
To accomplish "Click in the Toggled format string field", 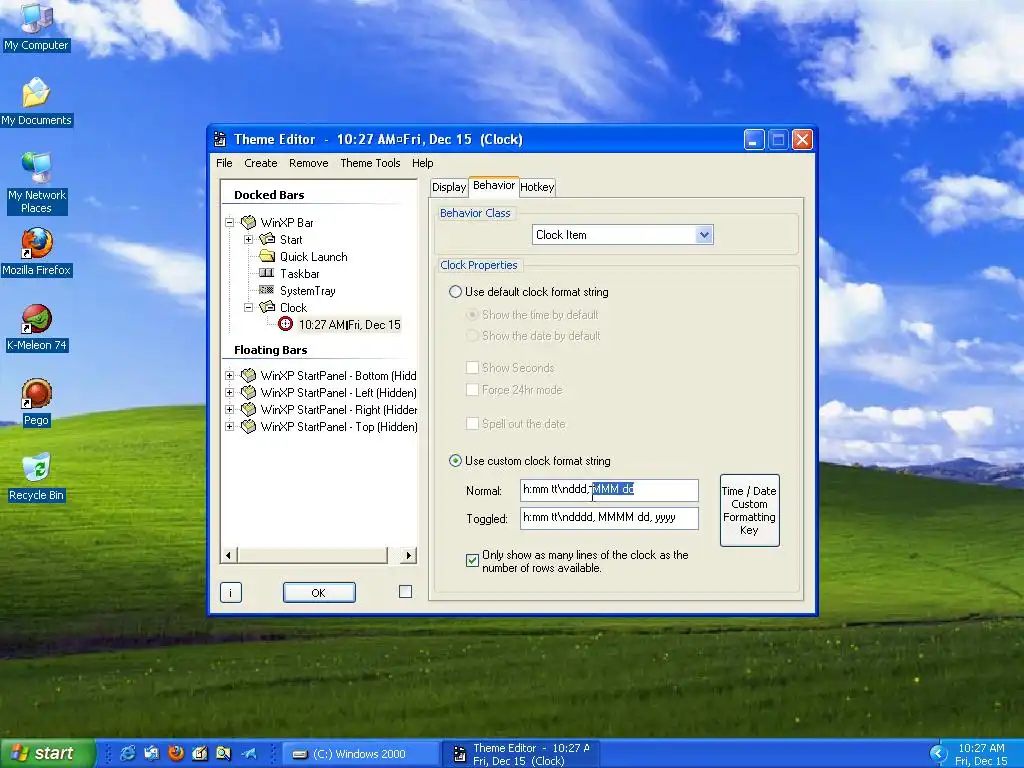I will pos(609,518).
